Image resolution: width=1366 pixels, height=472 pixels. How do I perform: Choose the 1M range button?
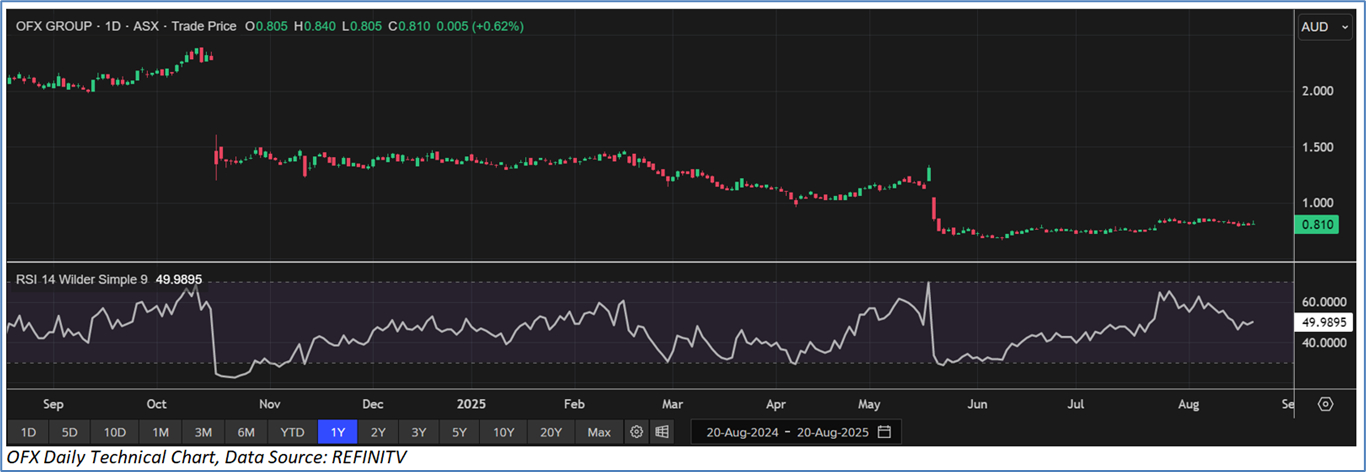[160, 432]
